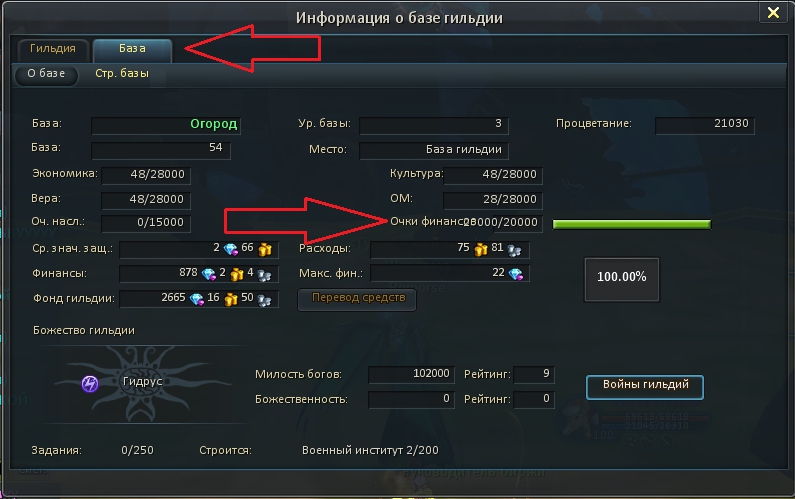
Task: Open Войны гильдий button
Action: (645, 387)
